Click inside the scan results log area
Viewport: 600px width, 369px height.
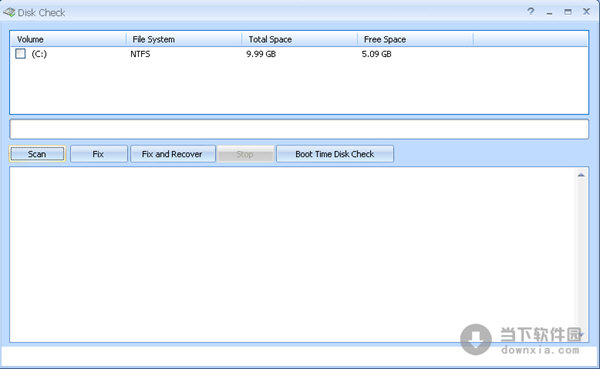pos(293,255)
